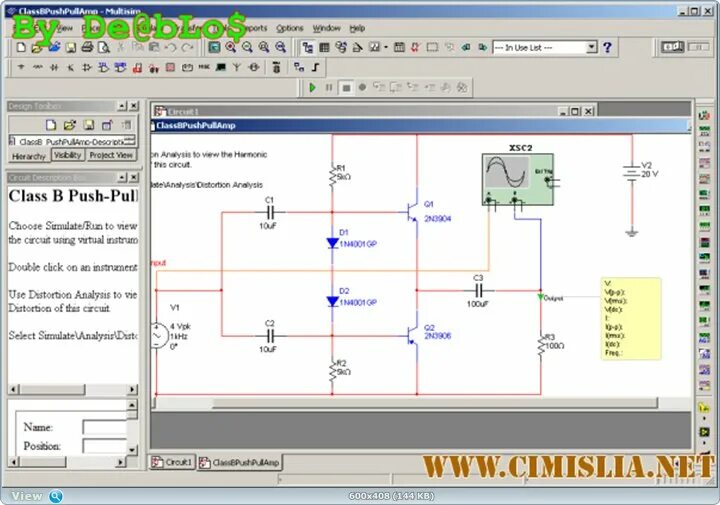Image resolution: width=720 pixels, height=505 pixels.
Task: Select the V1 4 Vpk AC source
Action: (158, 336)
